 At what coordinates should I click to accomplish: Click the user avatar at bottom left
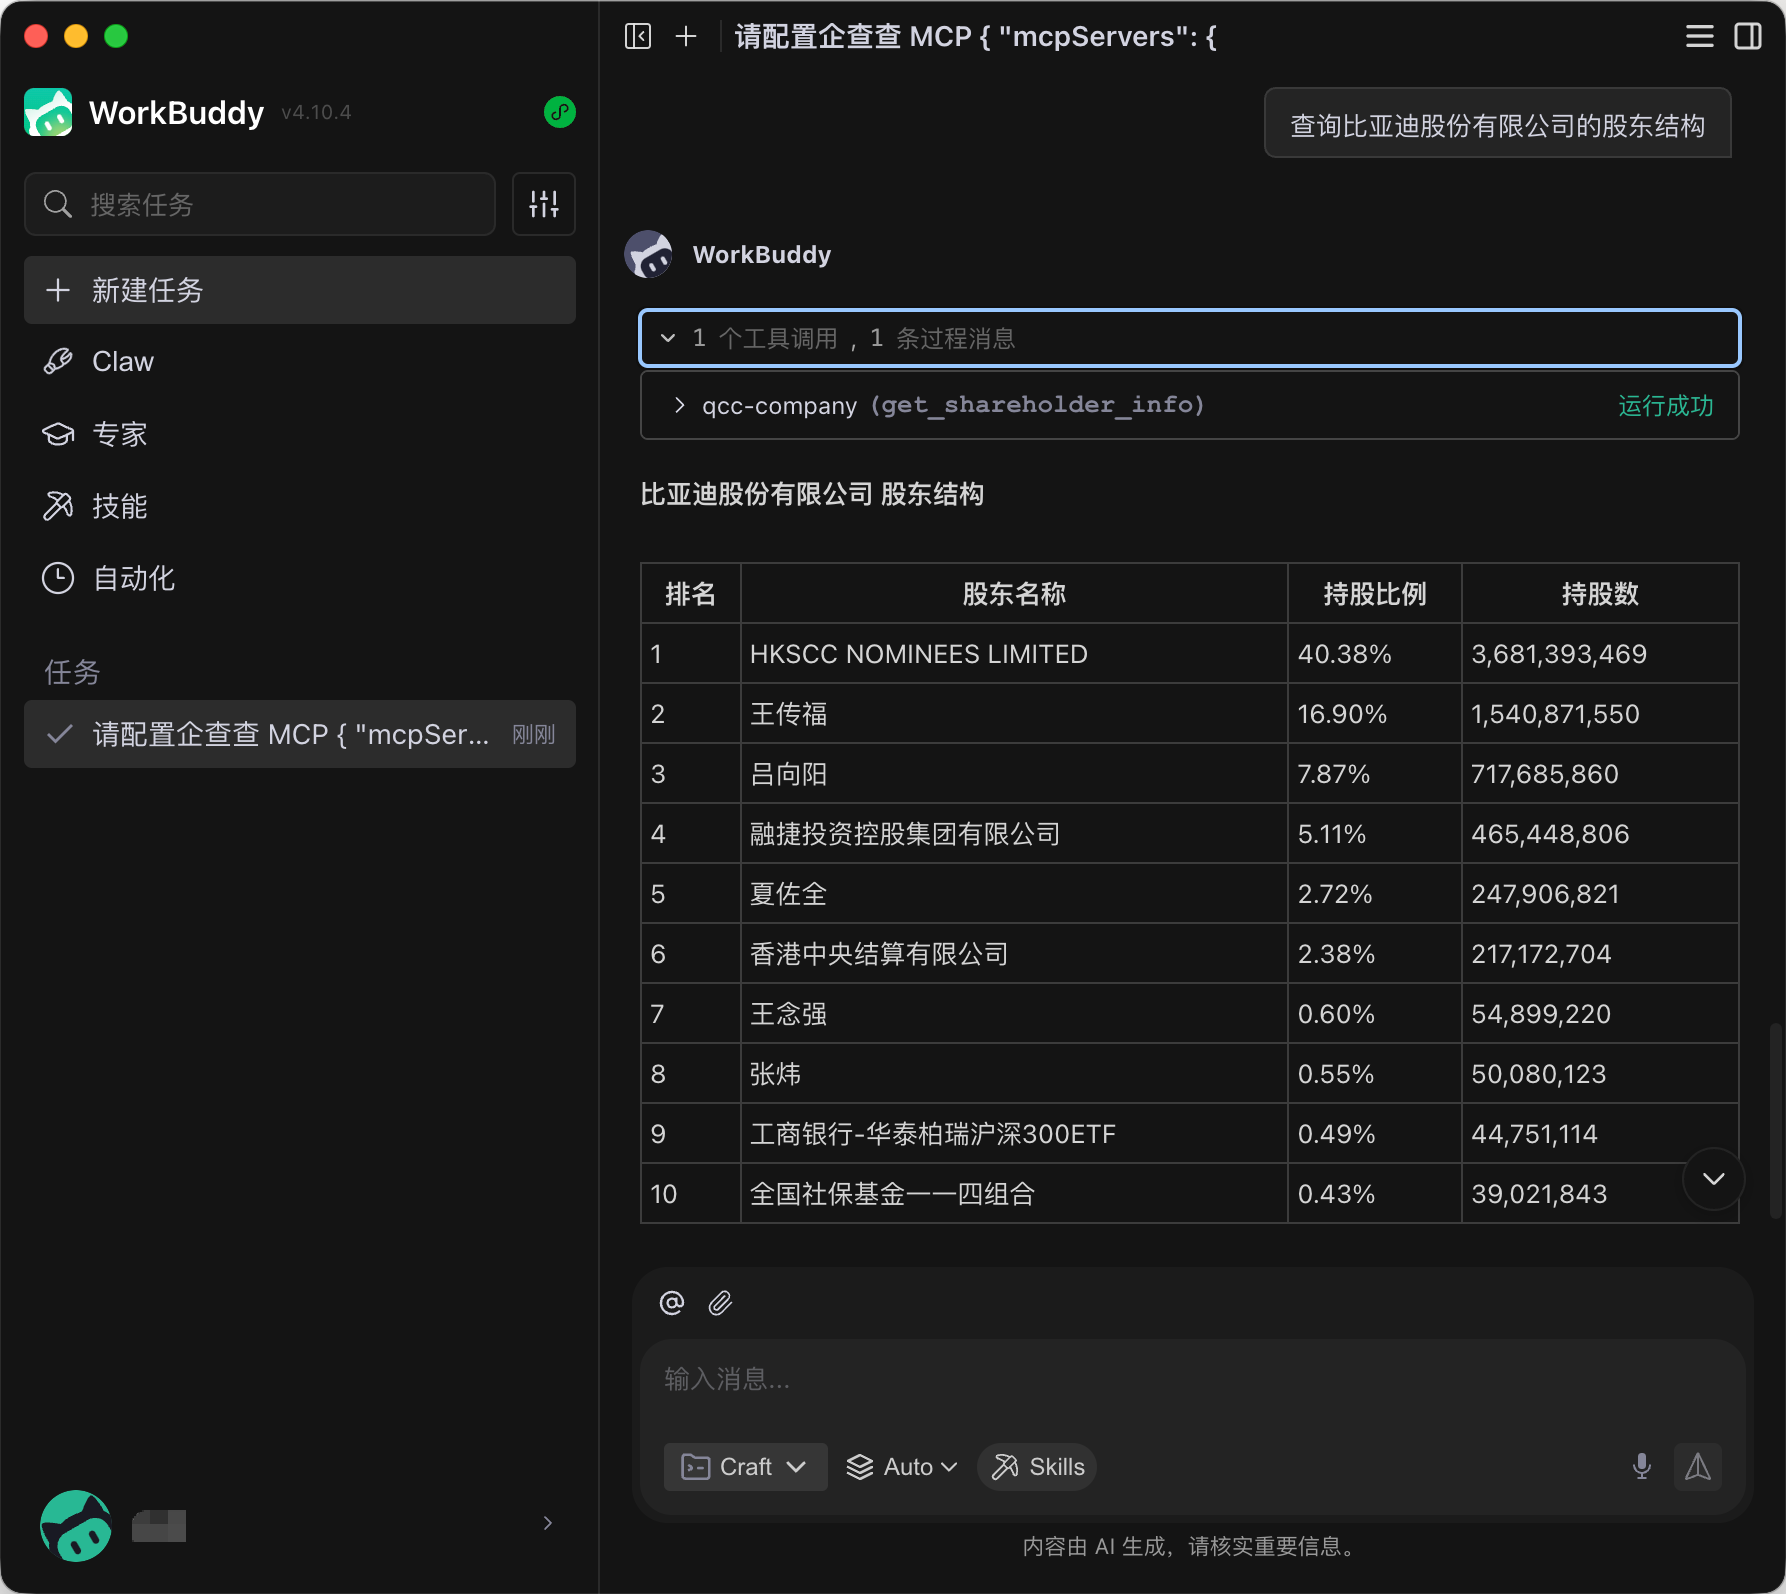76,1526
